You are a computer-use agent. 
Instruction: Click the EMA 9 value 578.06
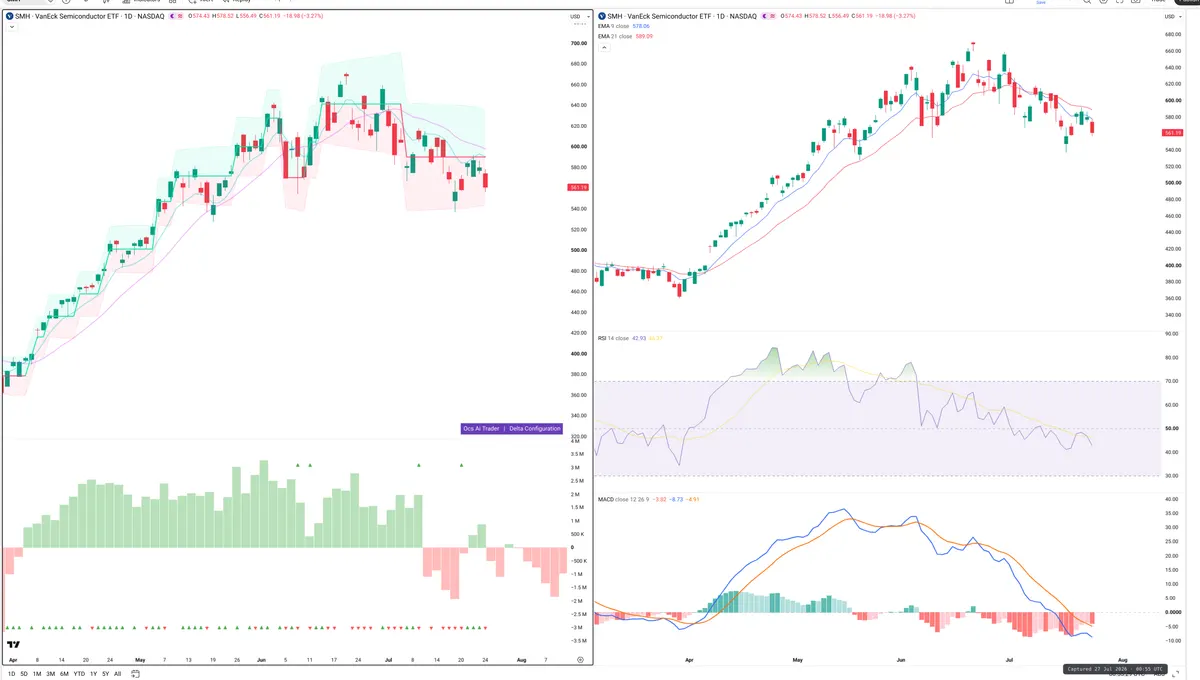[642, 26]
